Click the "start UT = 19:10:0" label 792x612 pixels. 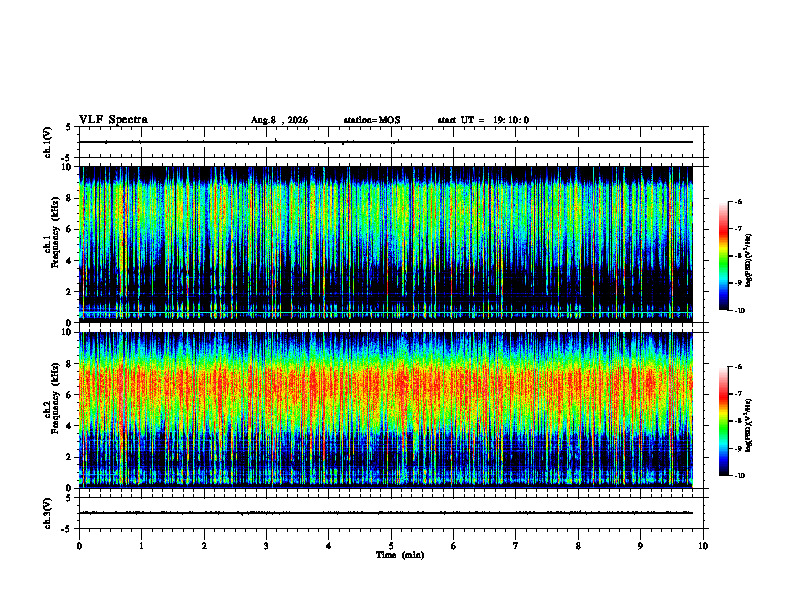coord(483,120)
